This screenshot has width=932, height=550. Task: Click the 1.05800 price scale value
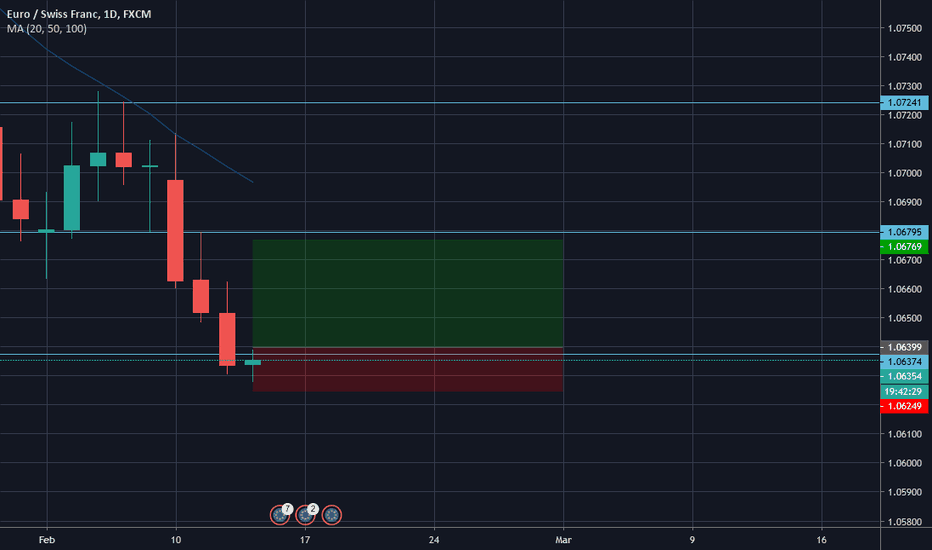pos(905,522)
